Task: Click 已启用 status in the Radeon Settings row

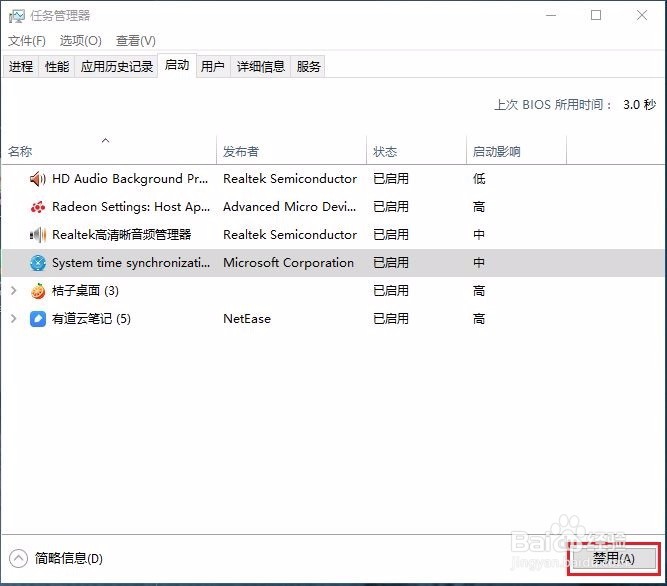Action: tap(391, 207)
